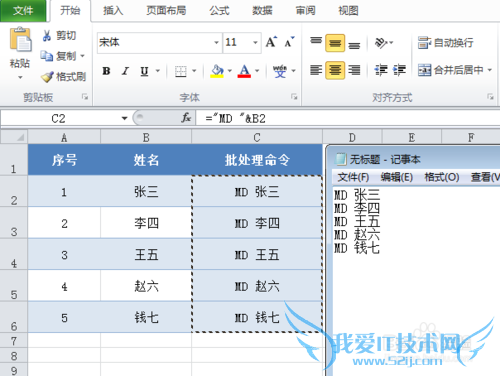Switch to the Review (审阅) tab
The width and height of the screenshot is (500, 376).
point(305,11)
